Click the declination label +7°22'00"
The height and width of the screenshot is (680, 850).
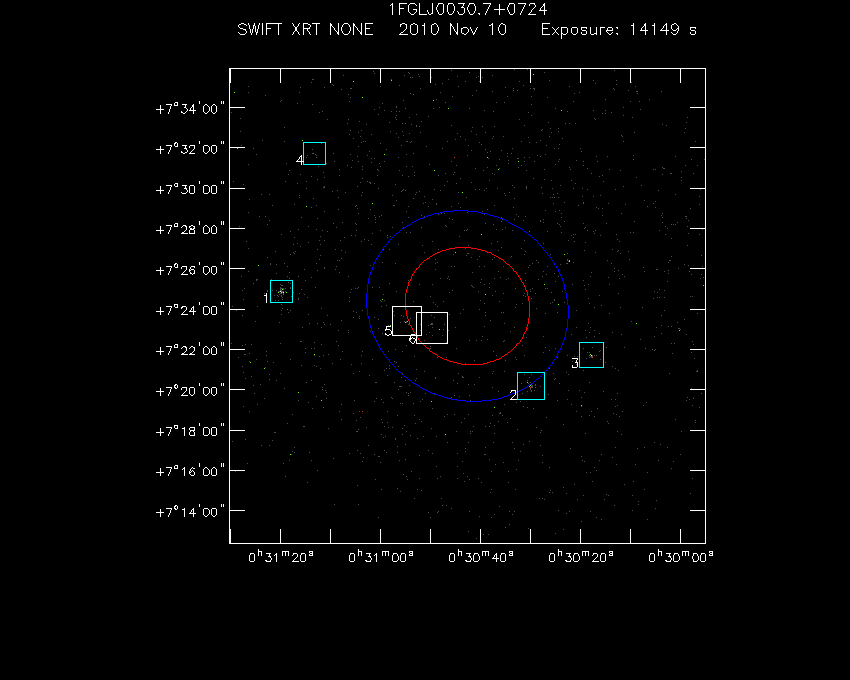(x=190, y=351)
